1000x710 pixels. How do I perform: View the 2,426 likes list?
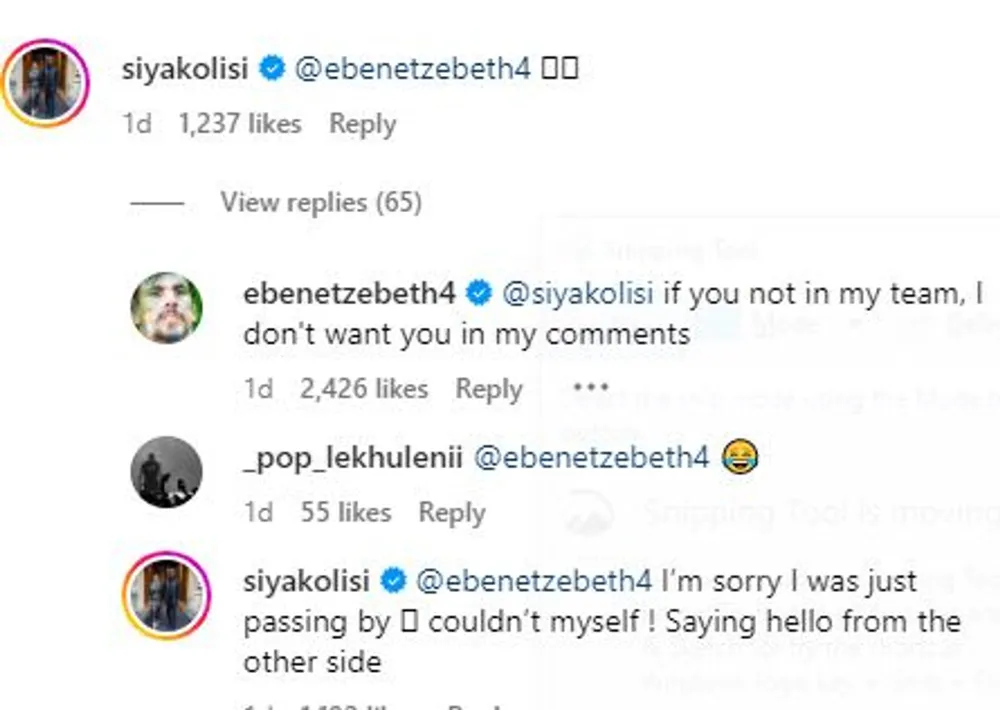364,389
